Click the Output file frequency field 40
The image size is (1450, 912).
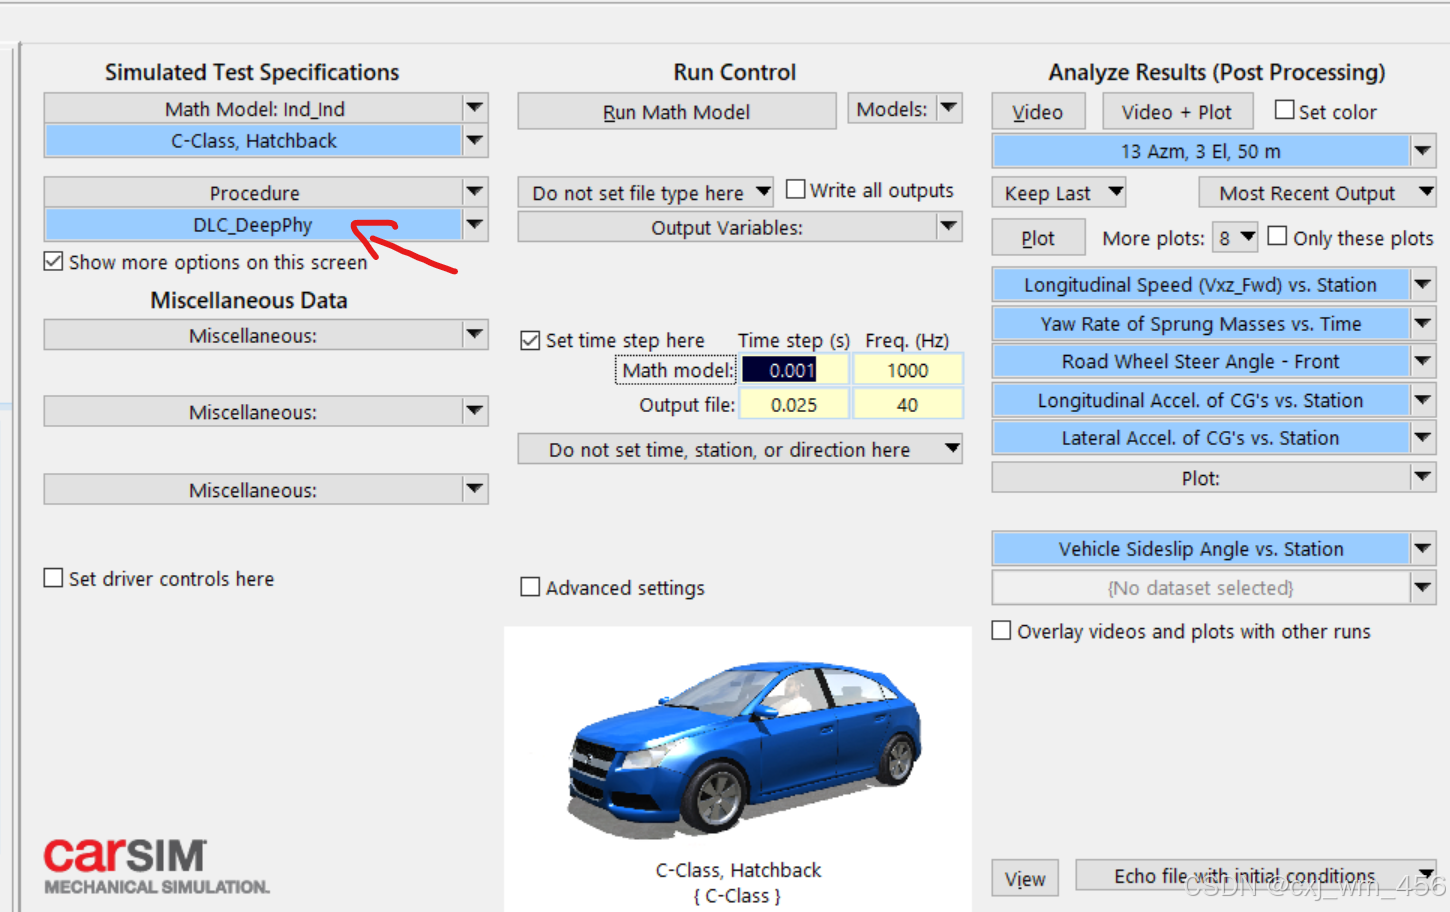(907, 405)
